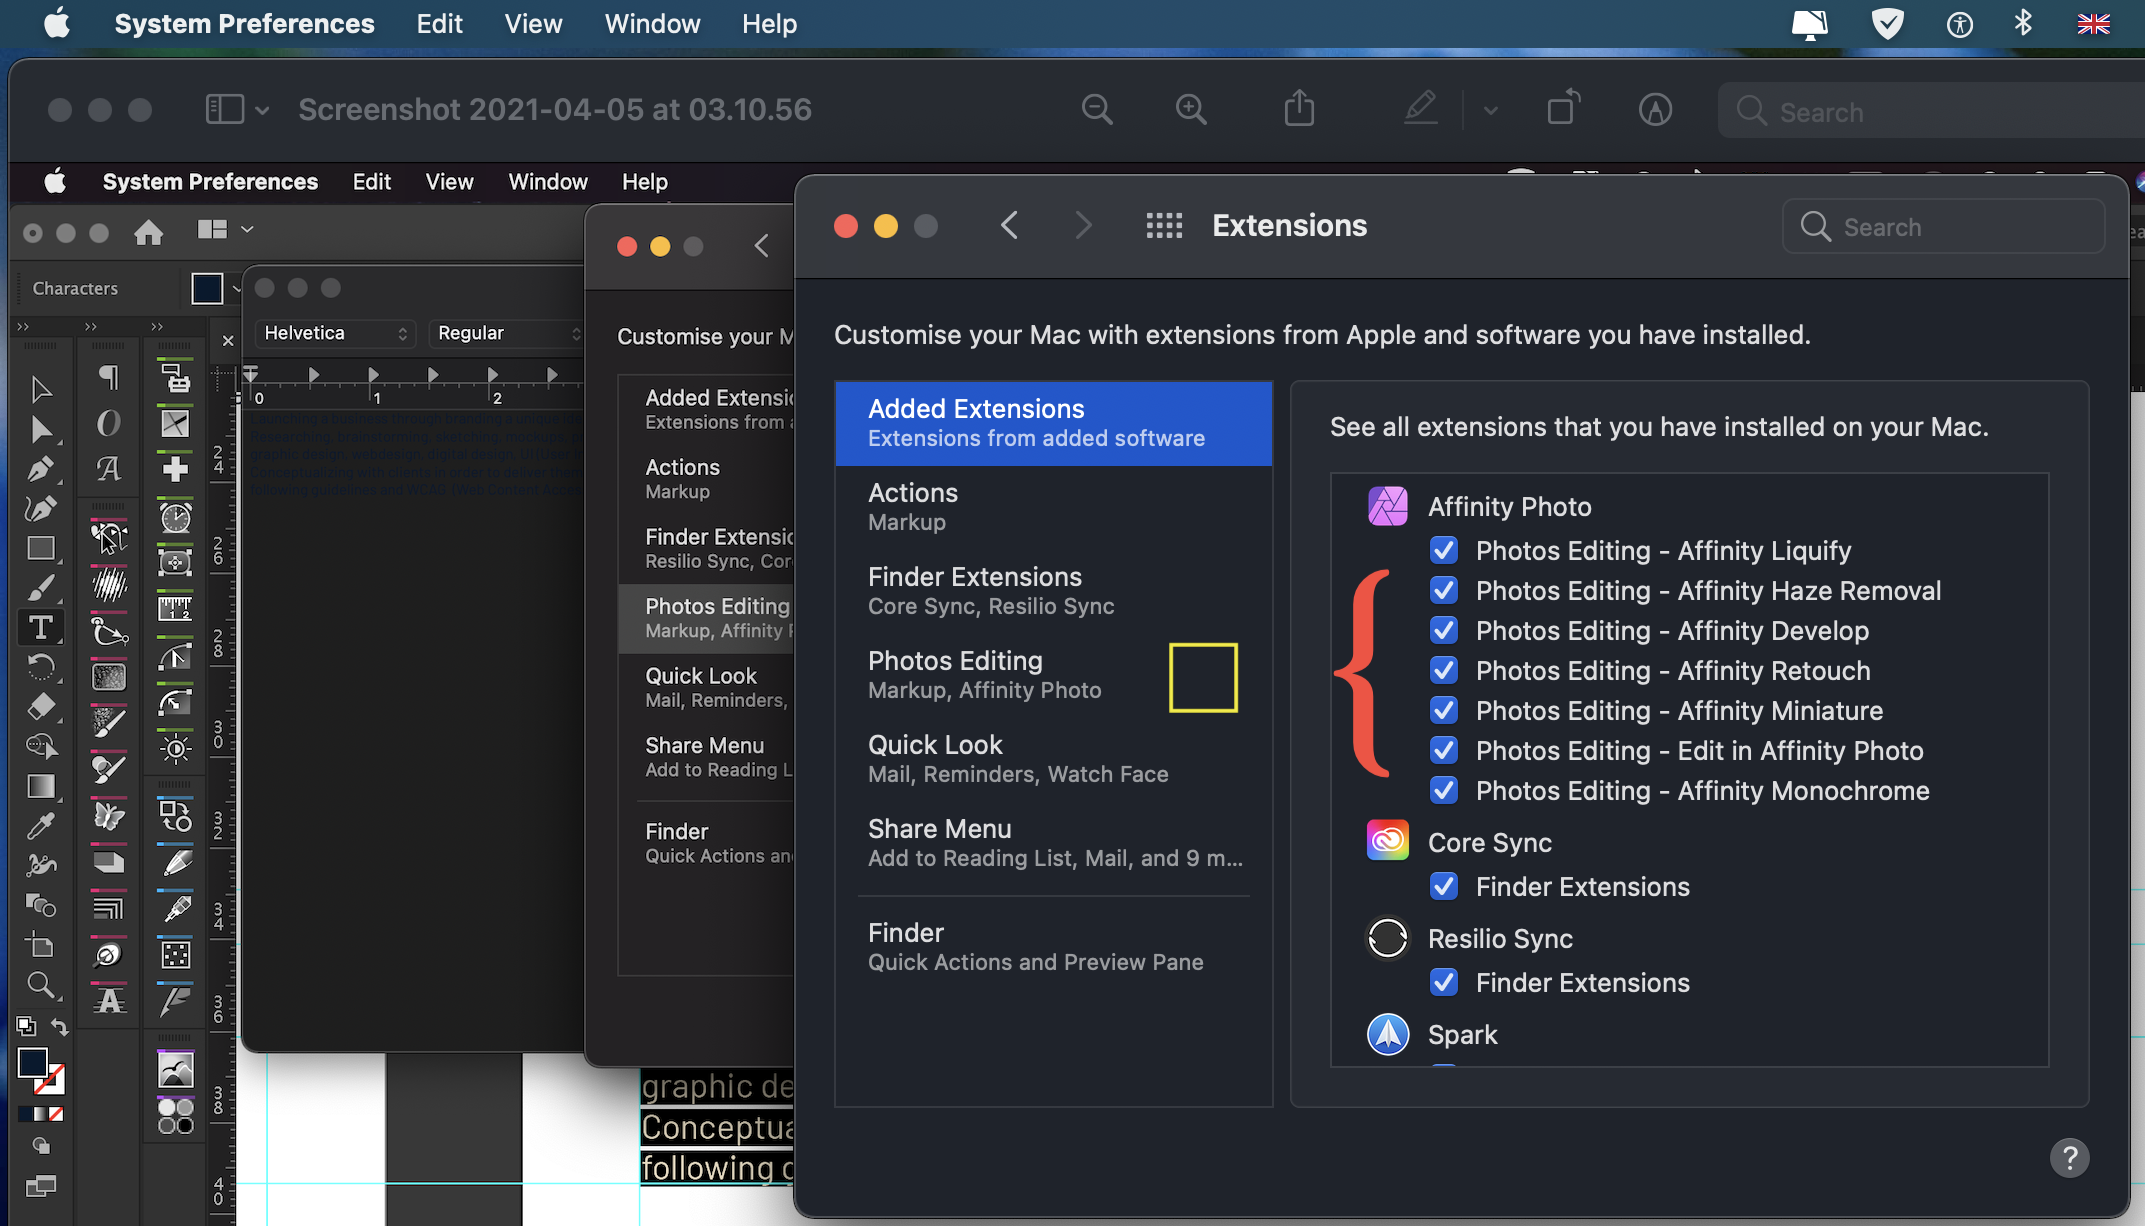Uncheck Photos Editing – Affinity Retouch
Image resolution: width=2145 pixels, height=1226 pixels.
pyautogui.click(x=1443, y=670)
